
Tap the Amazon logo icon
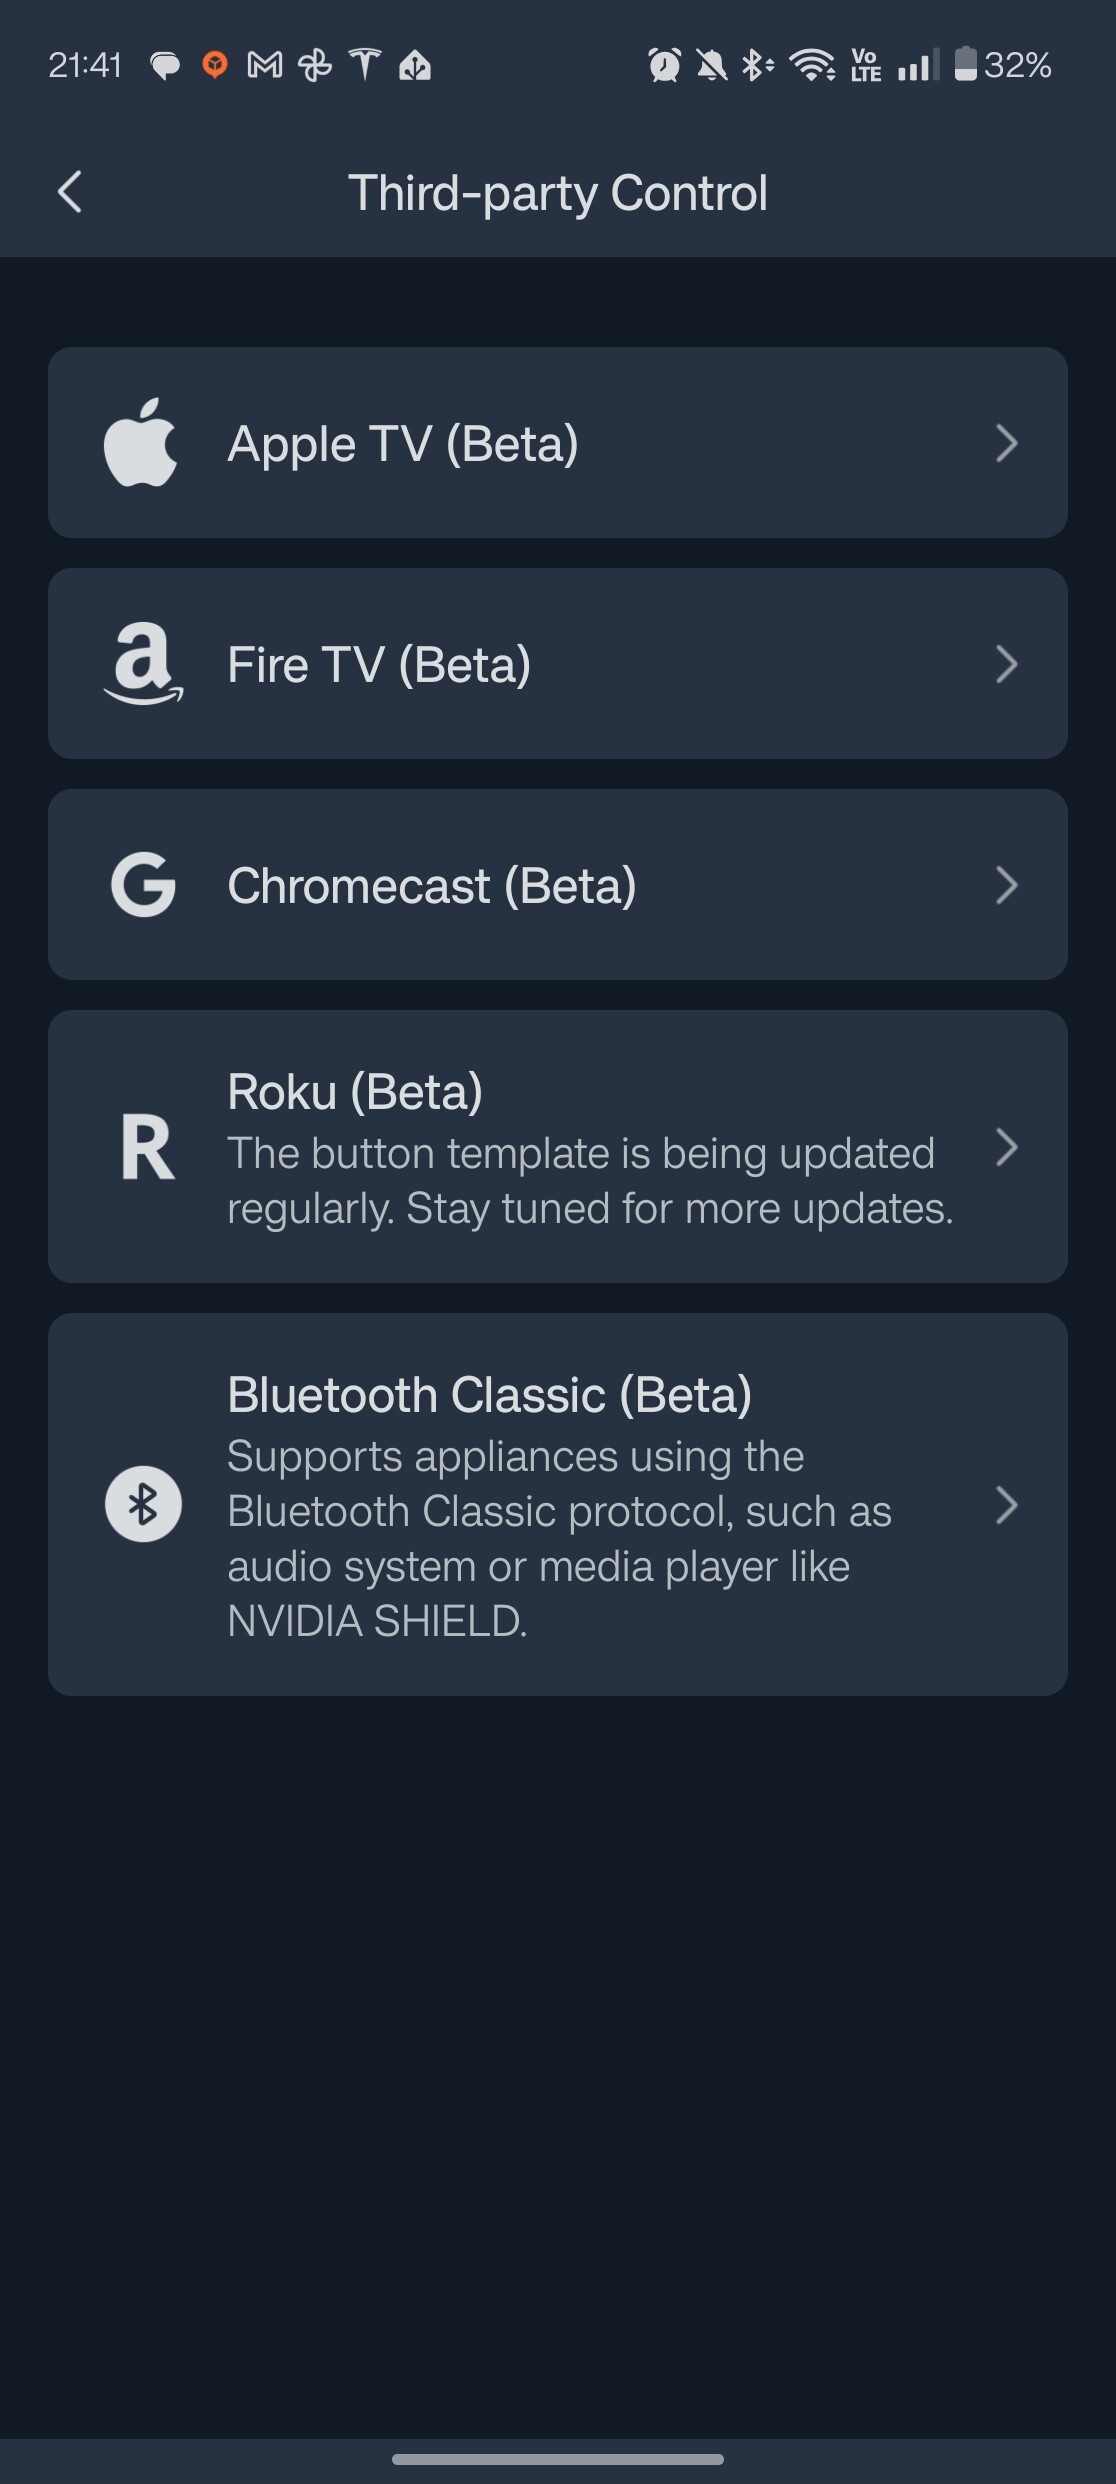click(x=143, y=664)
